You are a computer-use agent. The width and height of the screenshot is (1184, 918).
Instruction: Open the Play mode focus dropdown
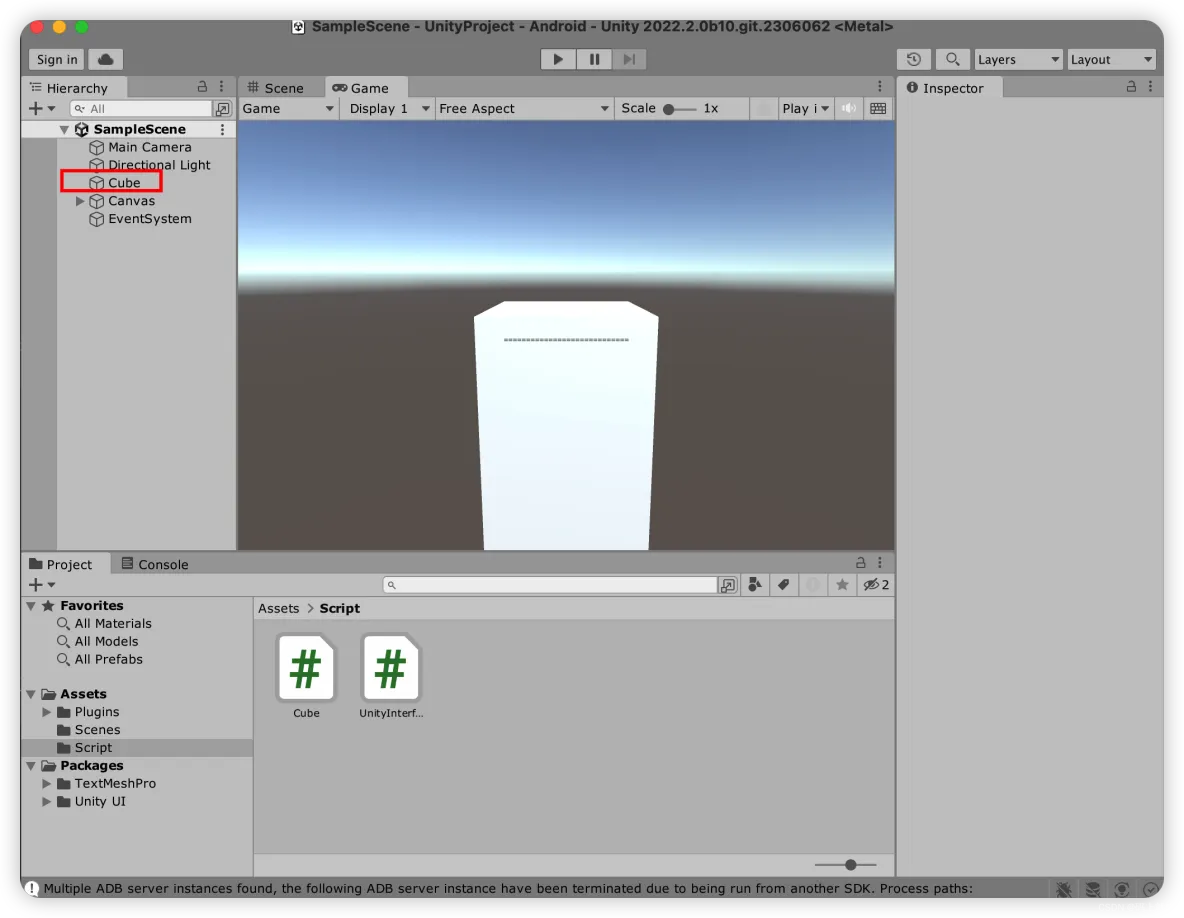coord(805,108)
